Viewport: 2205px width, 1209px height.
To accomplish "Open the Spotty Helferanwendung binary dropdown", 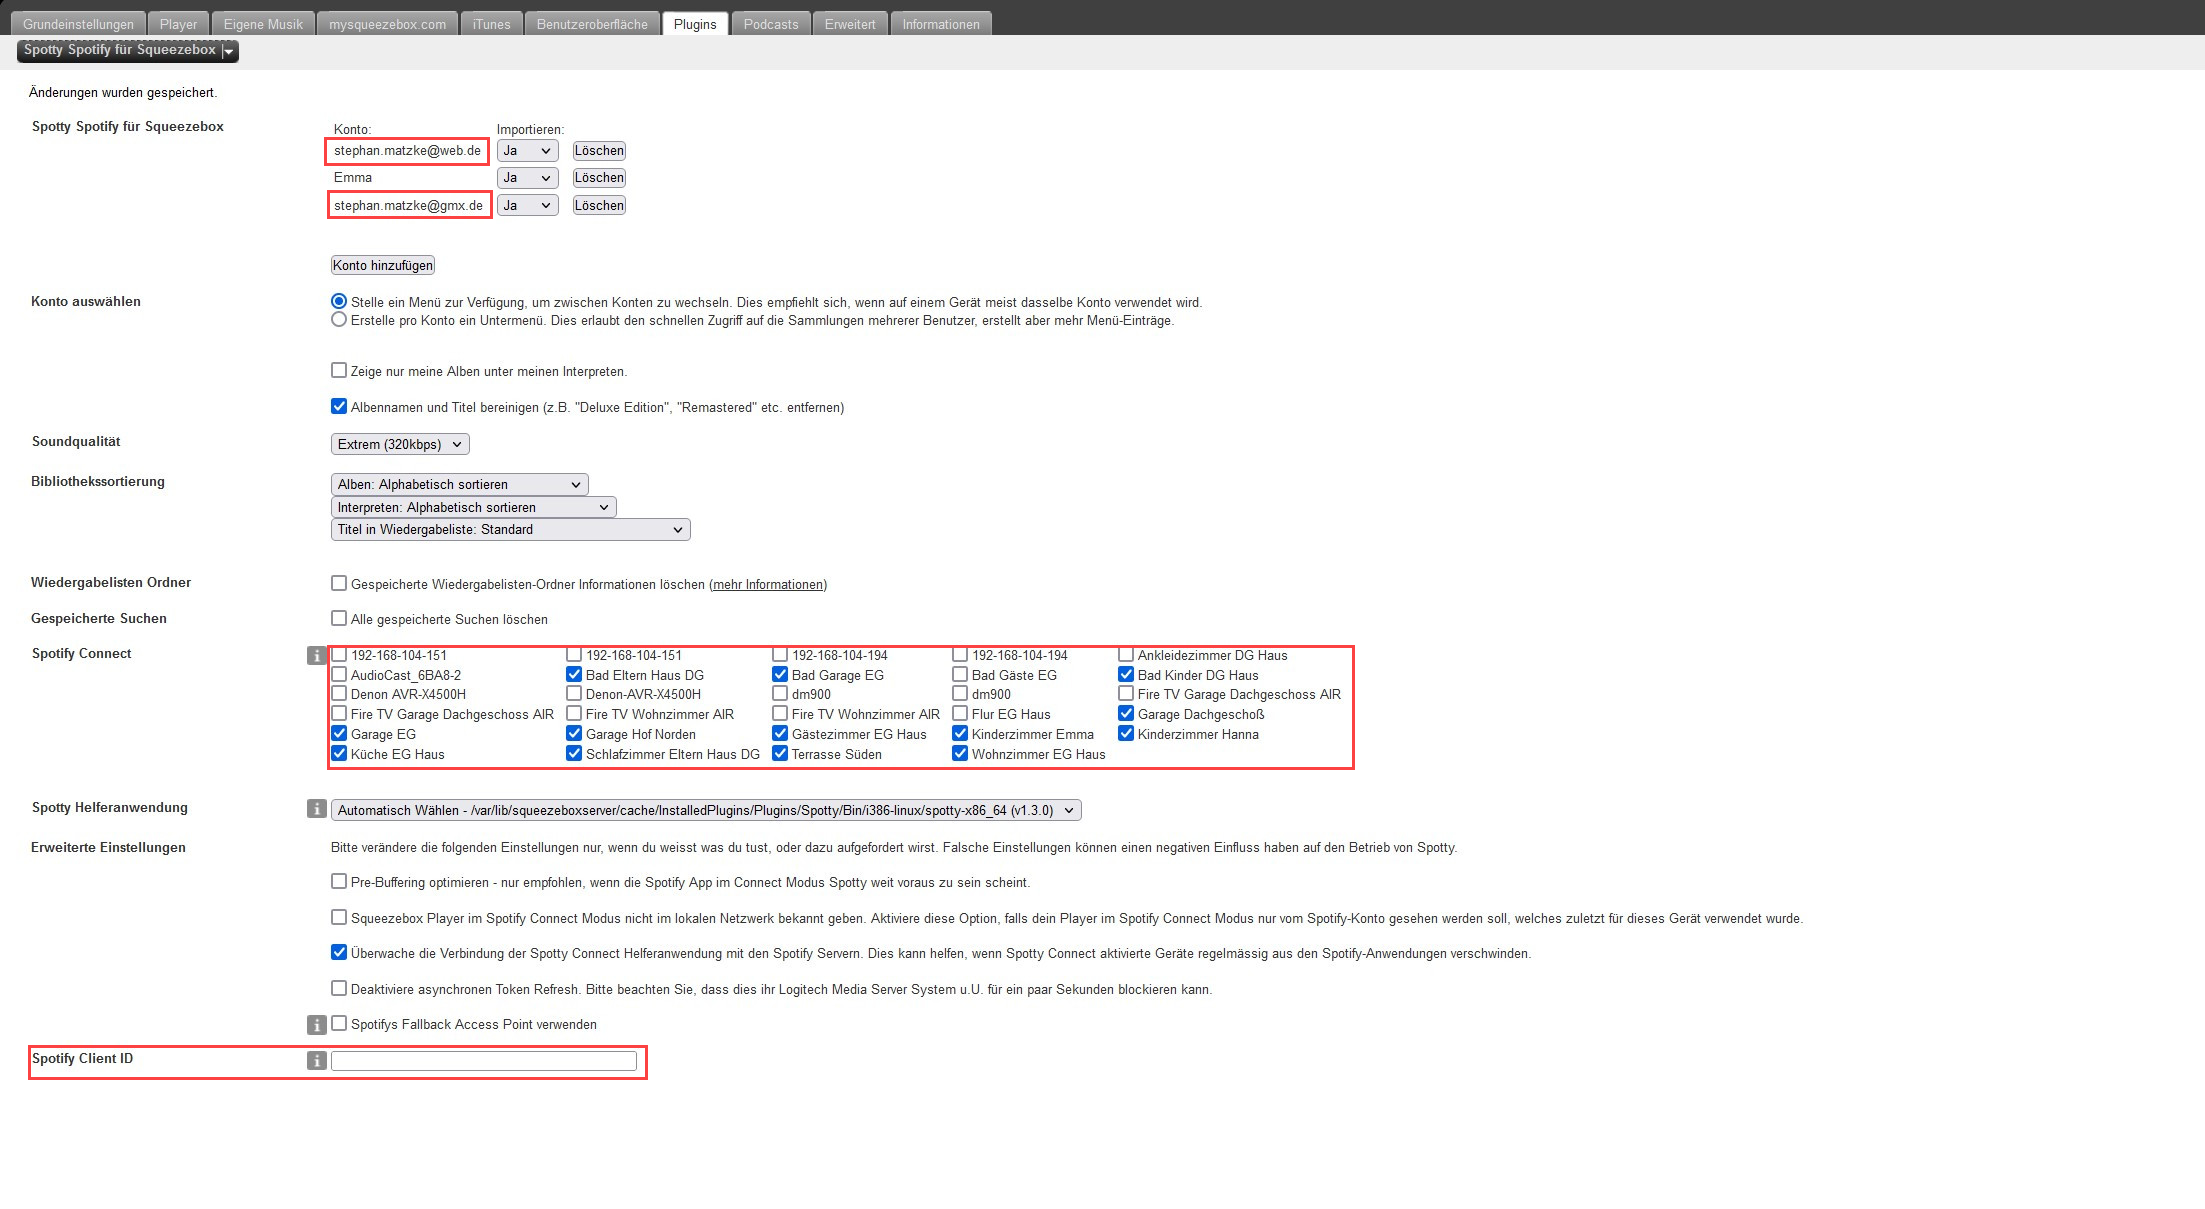I will click(x=706, y=810).
